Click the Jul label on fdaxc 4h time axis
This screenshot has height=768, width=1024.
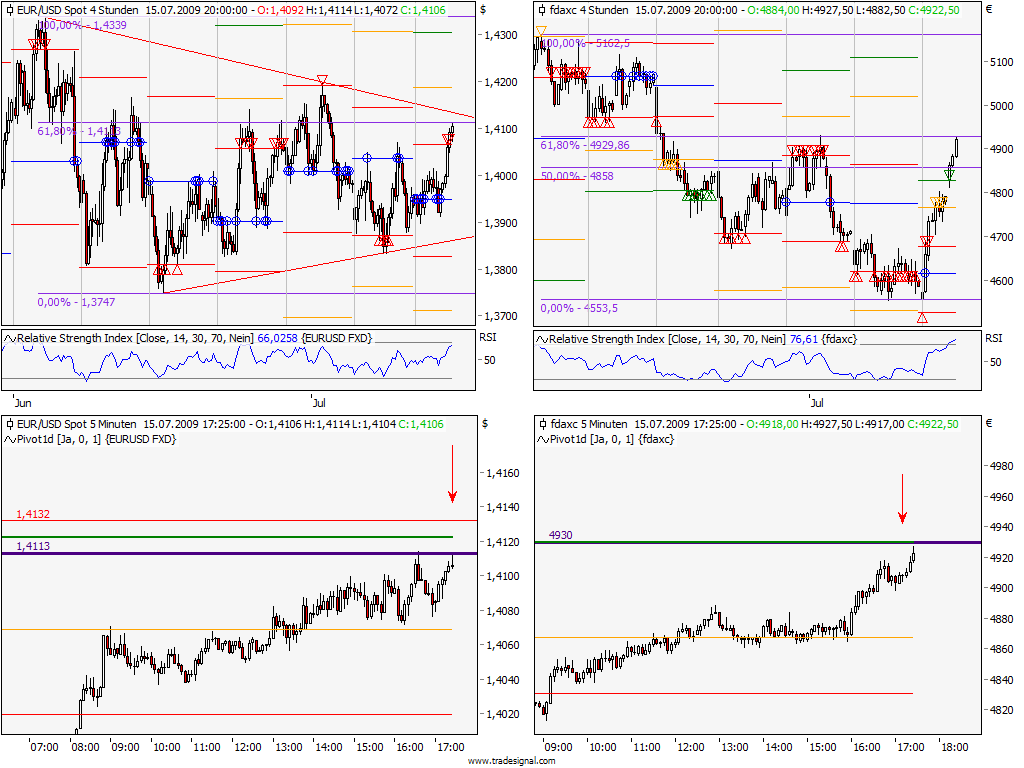coord(817,403)
